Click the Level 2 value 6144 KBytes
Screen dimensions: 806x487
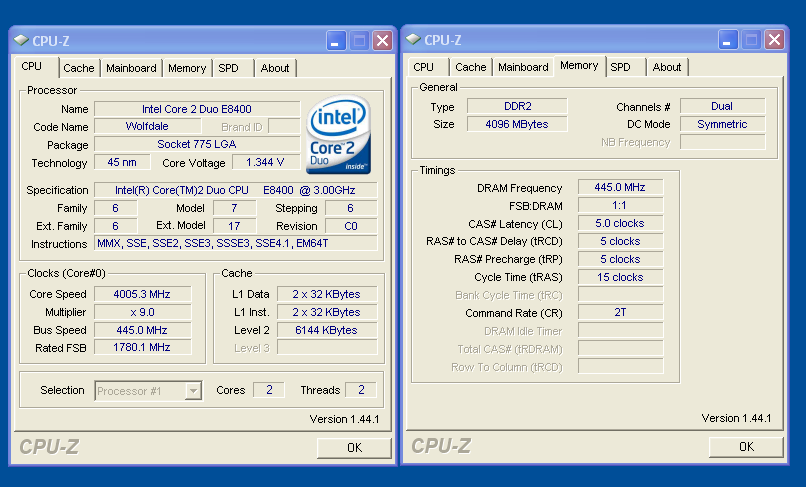pos(327,330)
